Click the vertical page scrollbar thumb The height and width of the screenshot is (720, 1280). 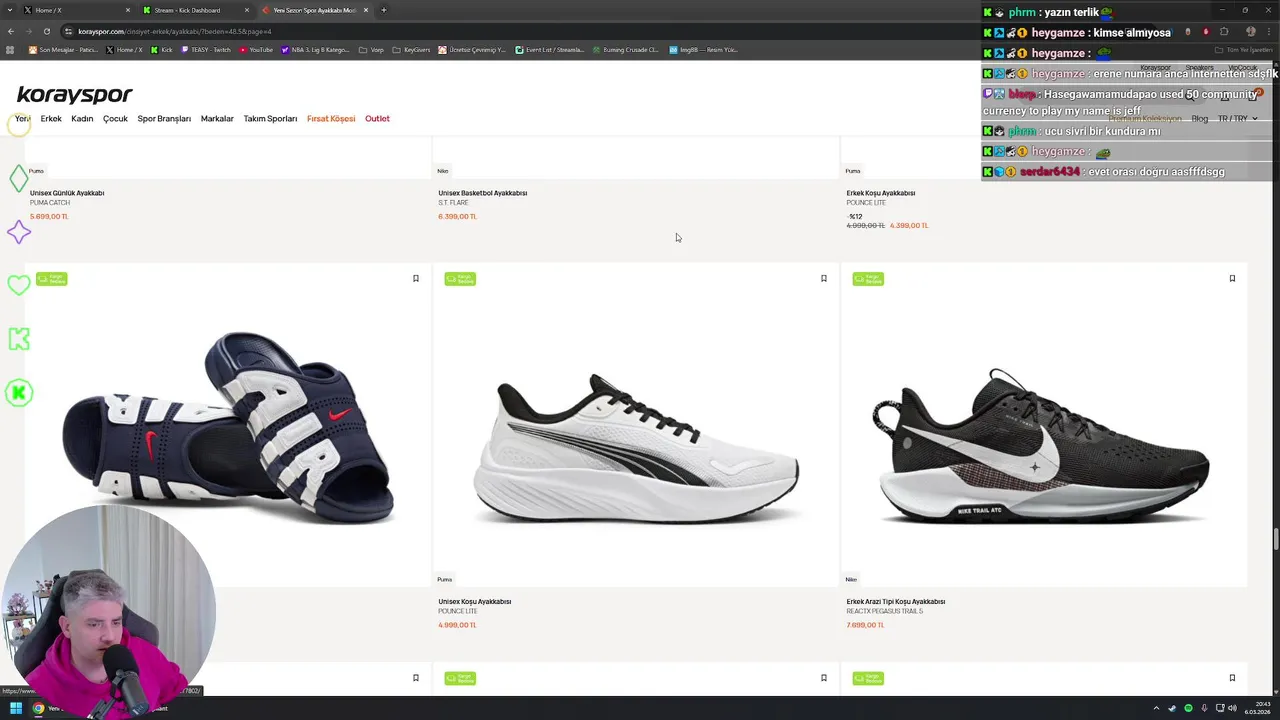[1276, 540]
